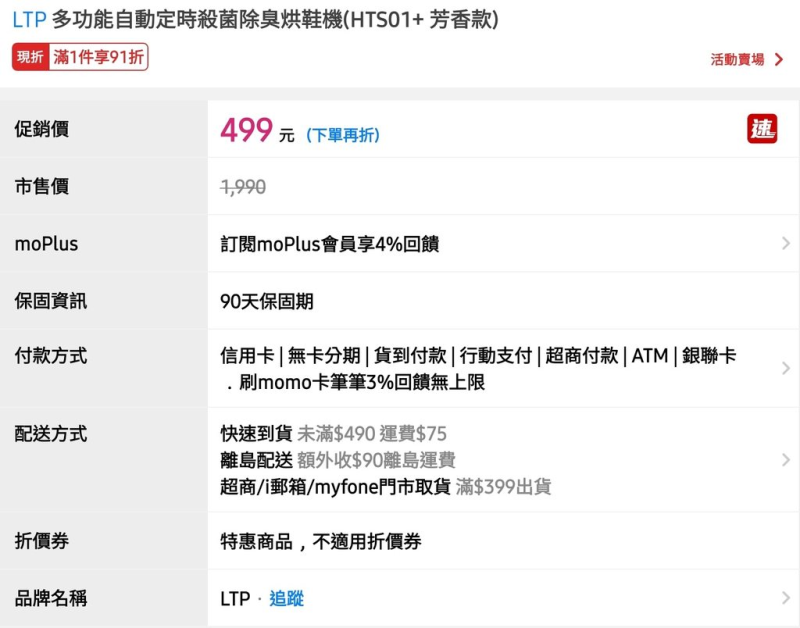The image size is (800, 628).
Task: Click the red 速 fast-delivery icon
Action: tap(762, 129)
